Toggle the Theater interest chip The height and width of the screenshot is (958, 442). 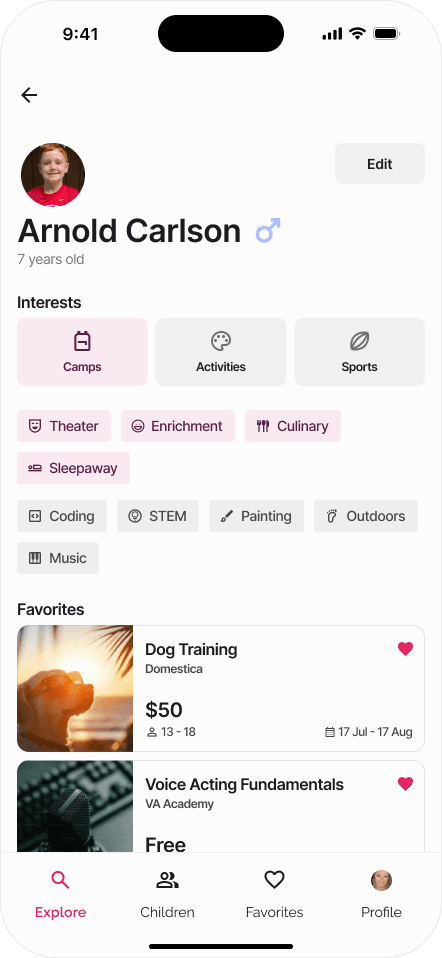pos(64,426)
